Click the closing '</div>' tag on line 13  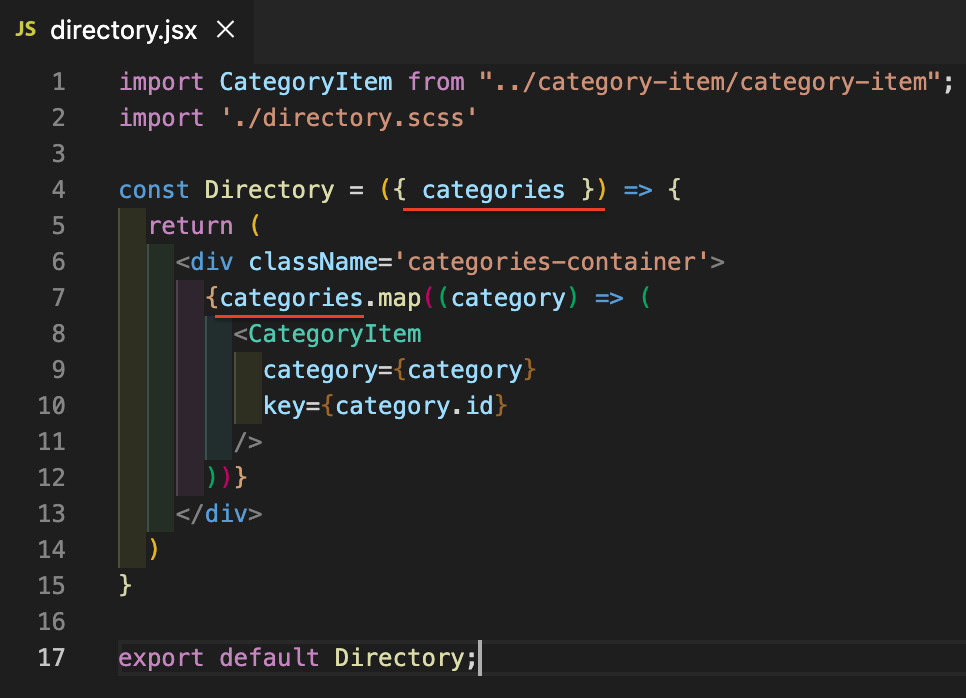click(219, 514)
